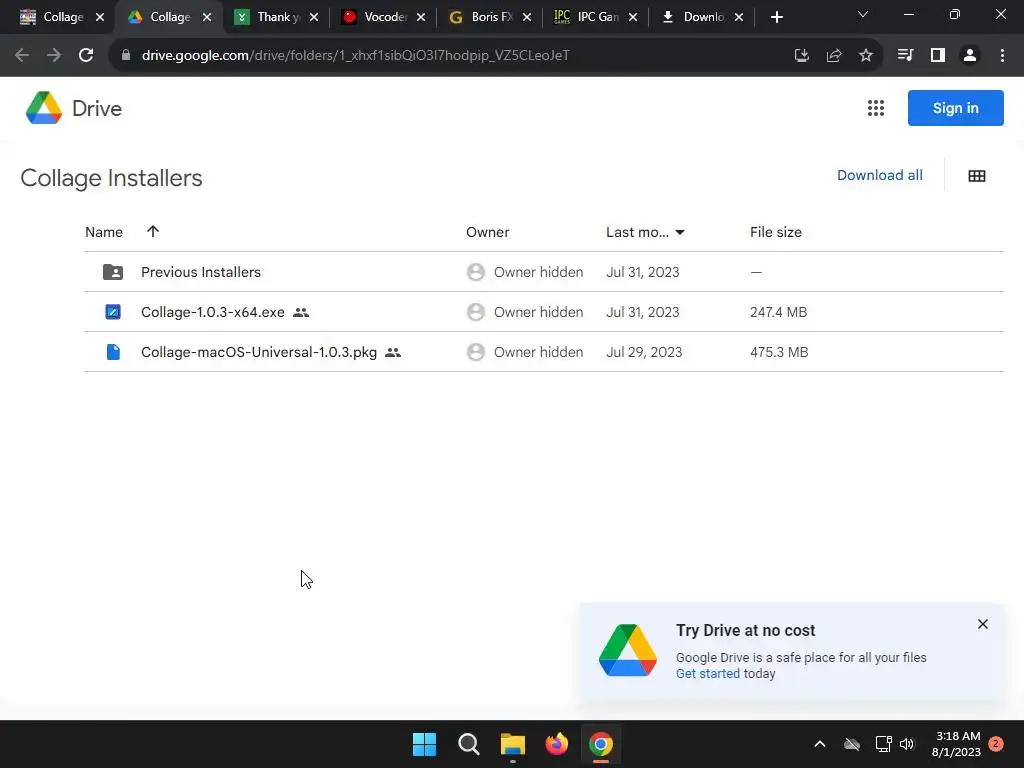Close the Boris FX tab
This screenshot has height=768, width=1024.
point(527,17)
